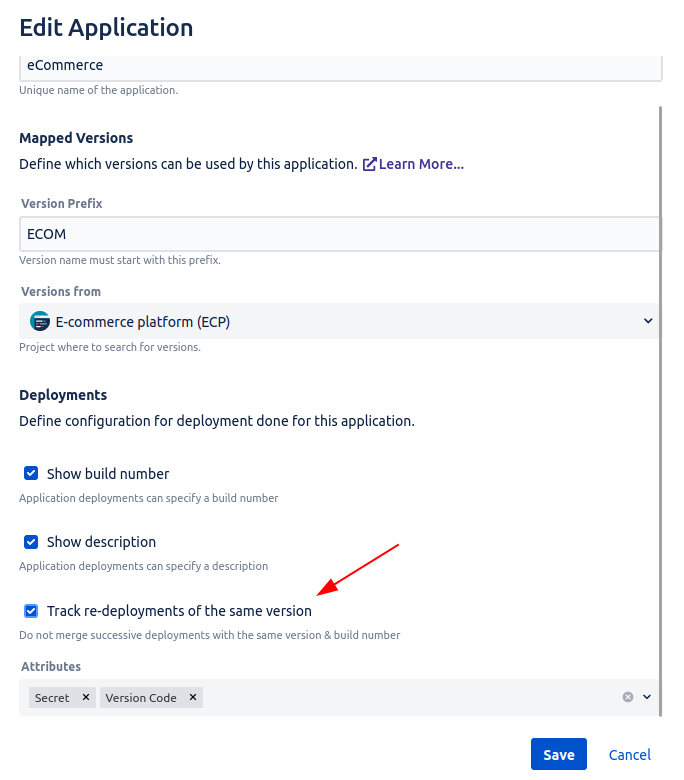Viewport: 684px width, 780px height.
Task: Click empty area of Attributes field
Action: coord(400,697)
